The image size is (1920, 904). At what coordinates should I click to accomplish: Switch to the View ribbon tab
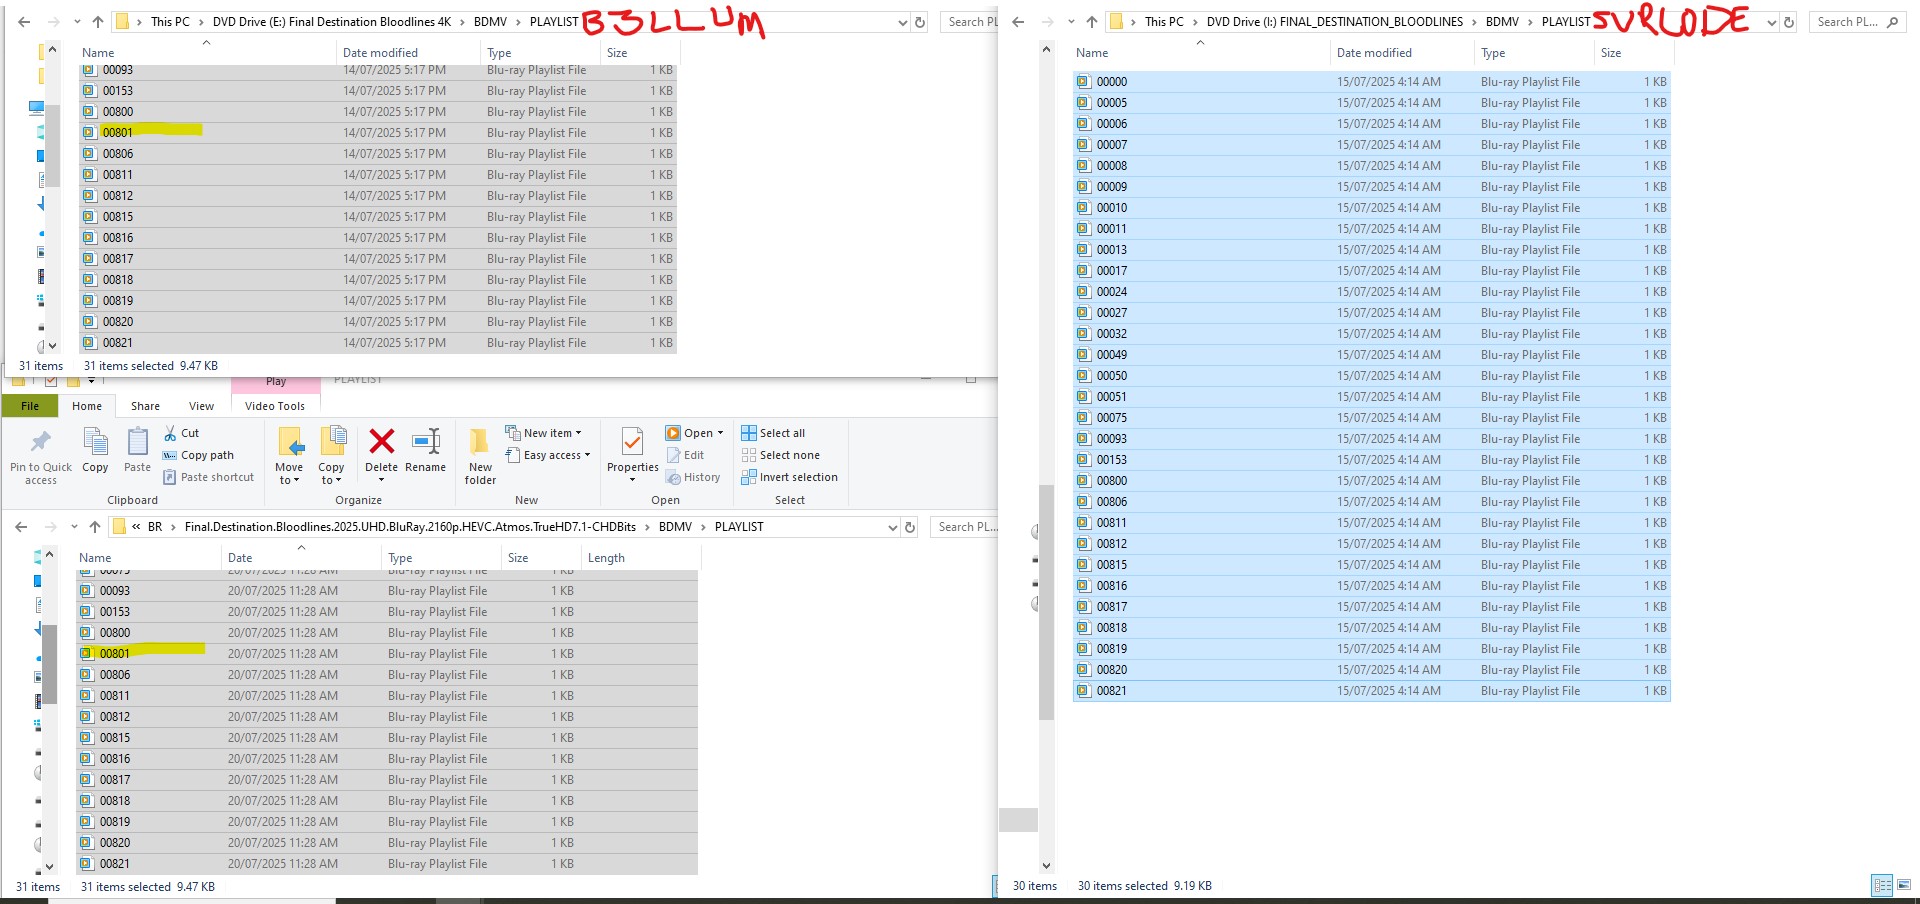click(202, 406)
